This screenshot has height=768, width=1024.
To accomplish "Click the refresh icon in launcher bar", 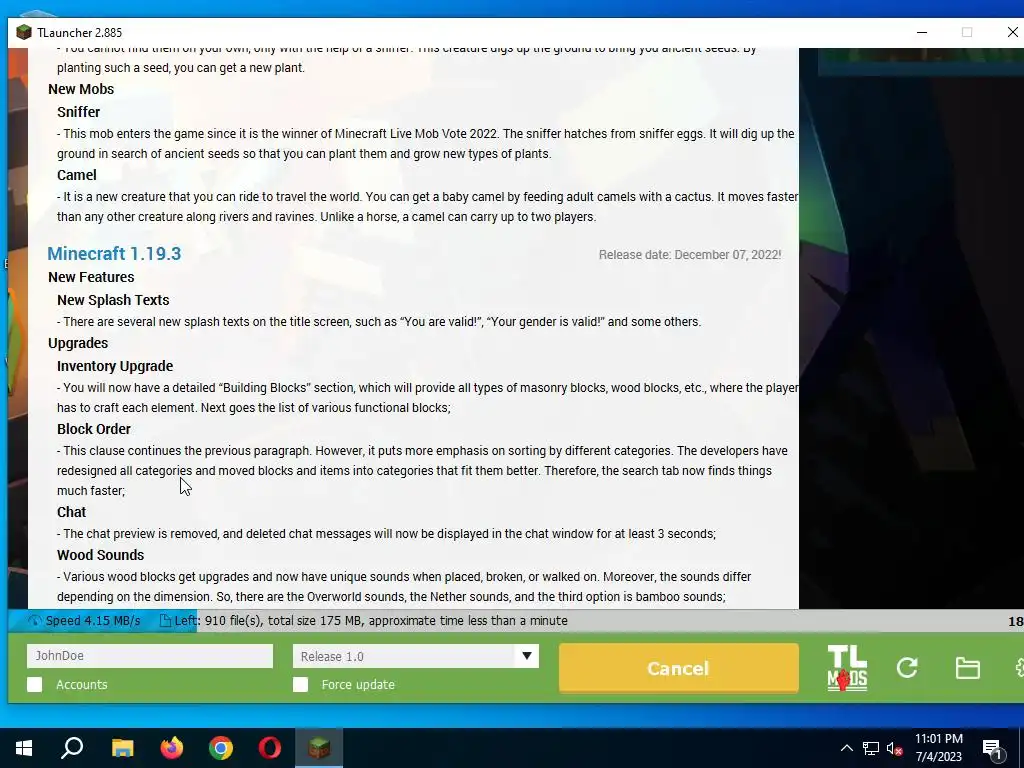I will pos(907,667).
